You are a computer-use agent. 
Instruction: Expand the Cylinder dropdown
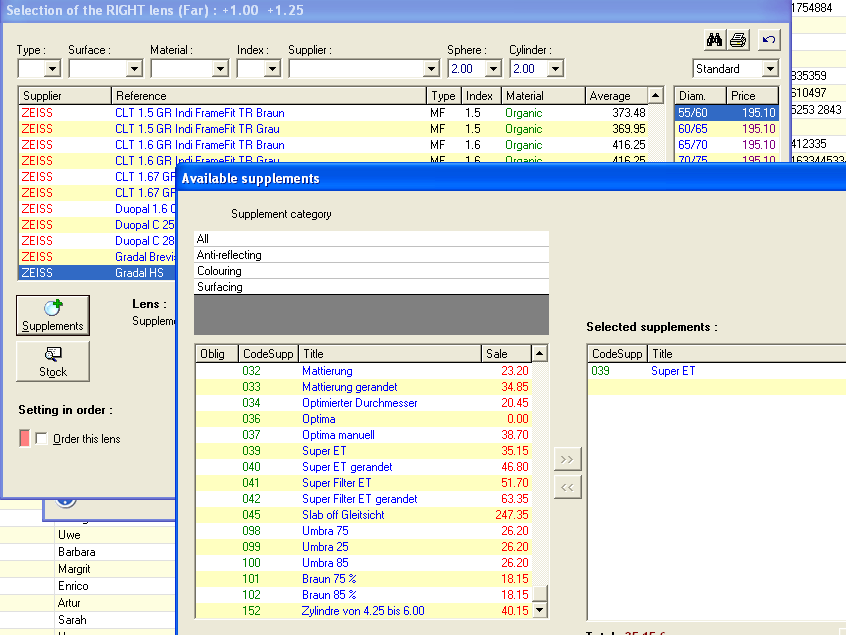pos(554,69)
